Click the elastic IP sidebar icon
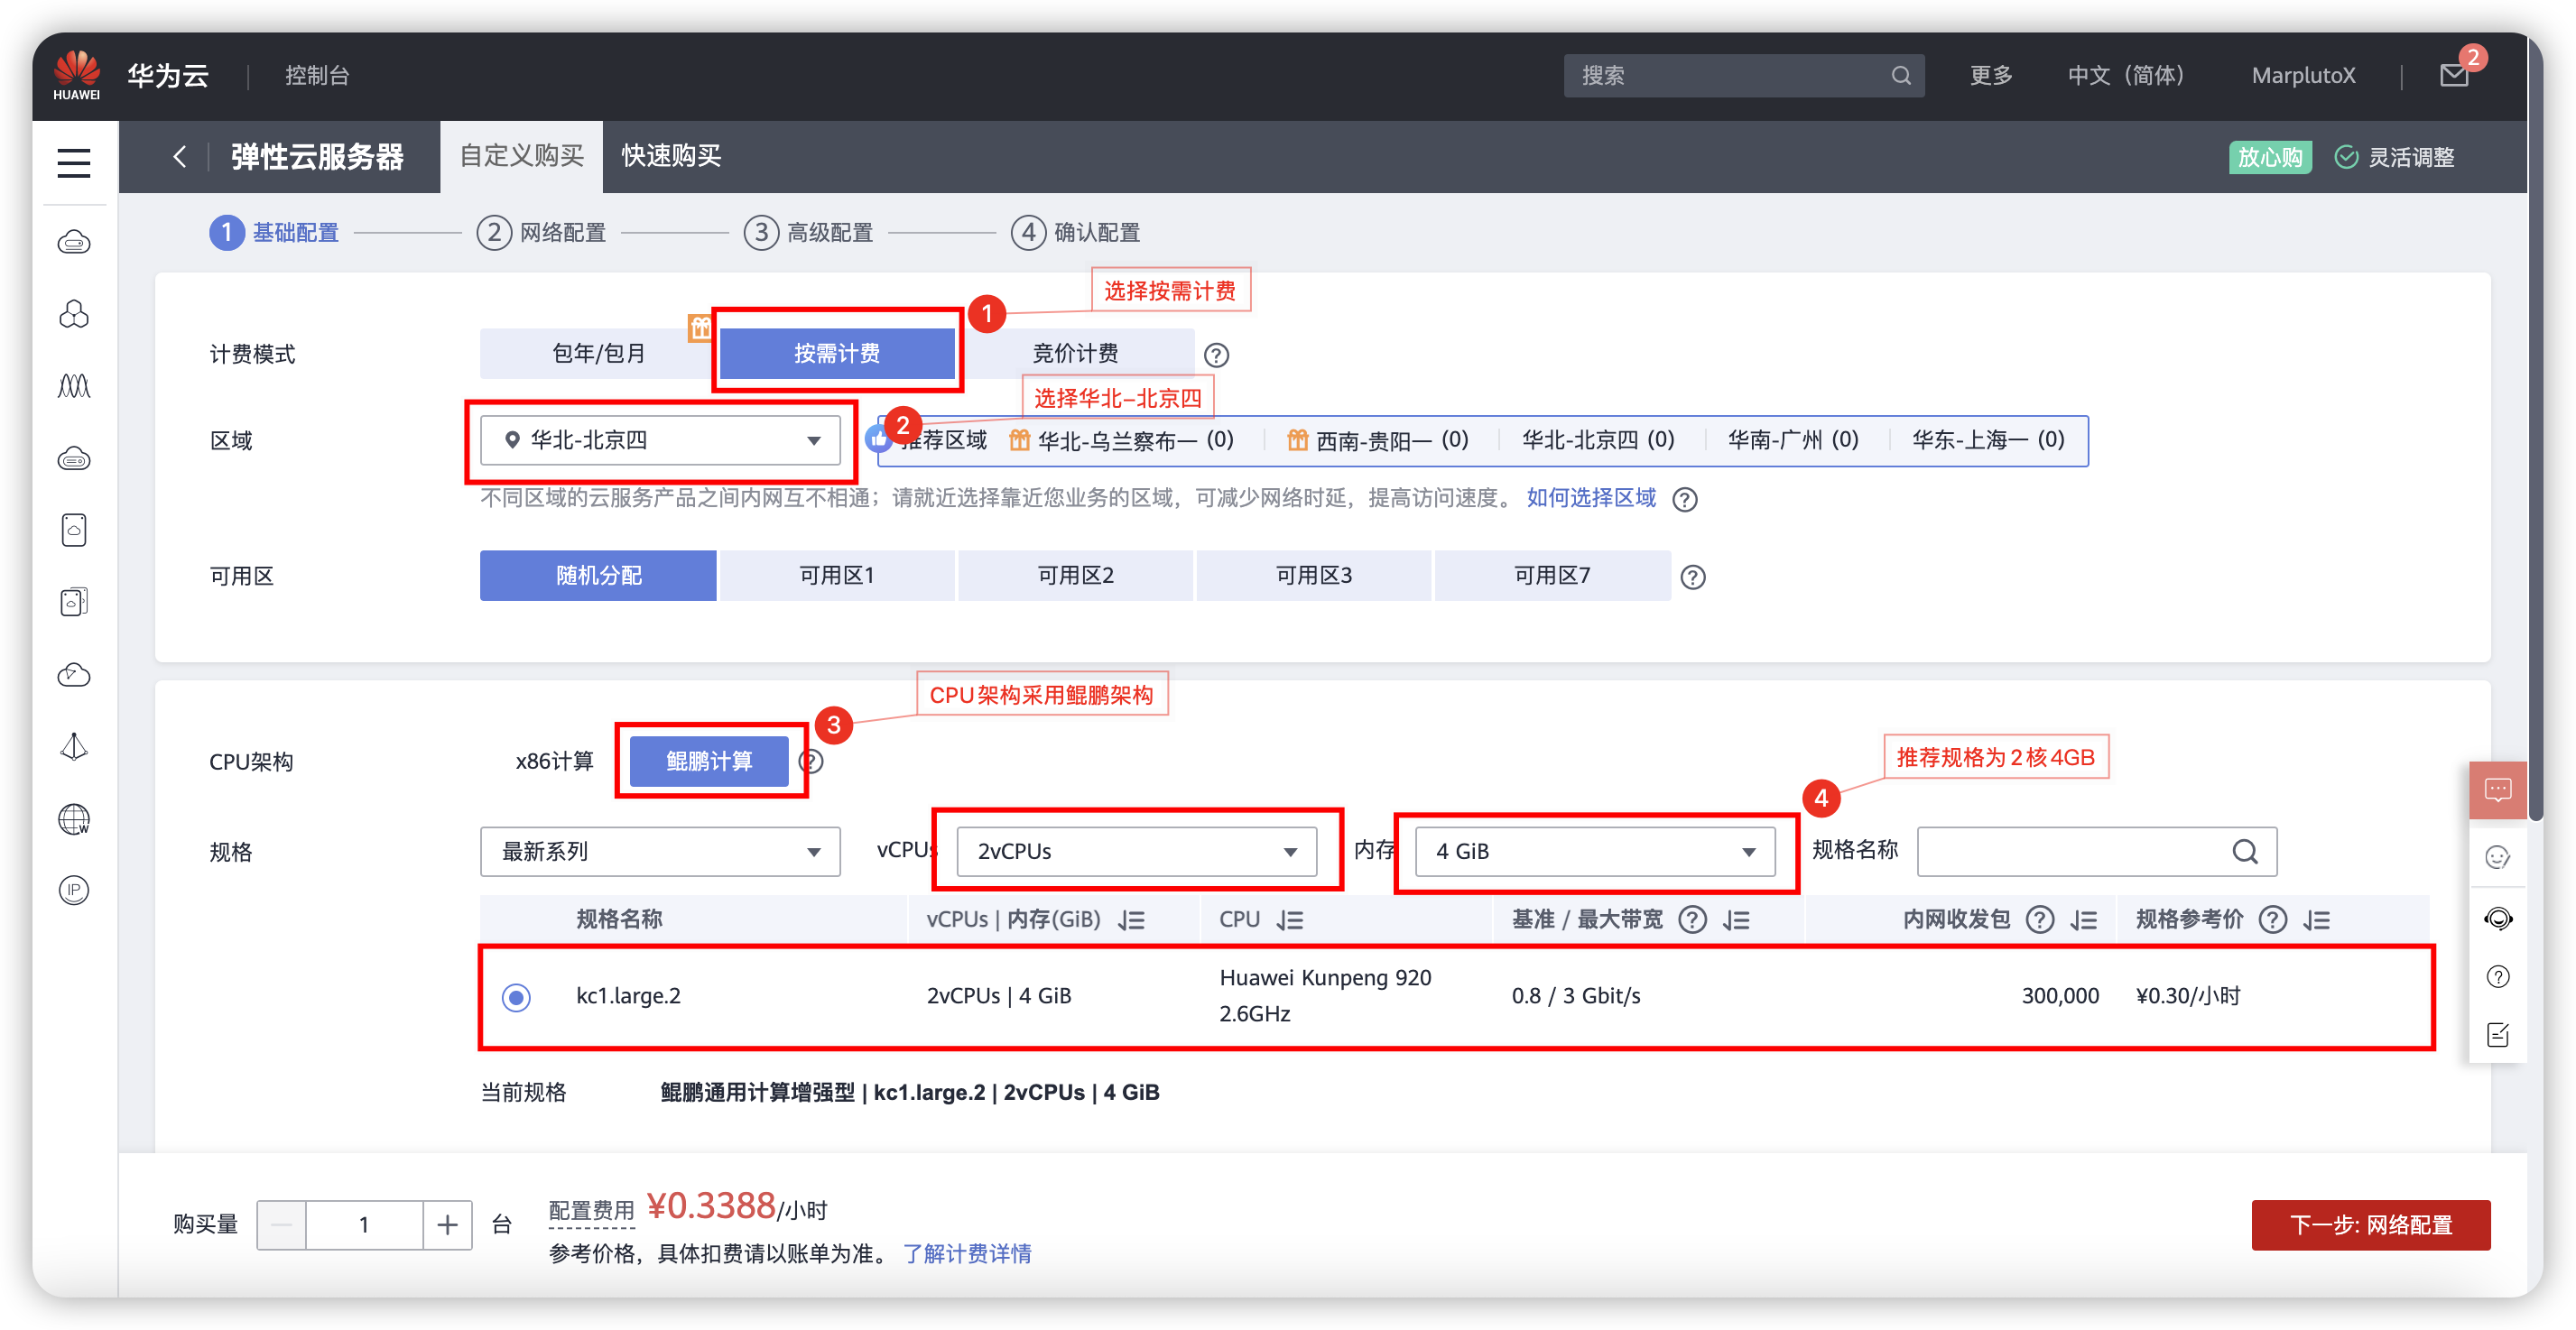The image size is (2576, 1330). click(74, 890)
